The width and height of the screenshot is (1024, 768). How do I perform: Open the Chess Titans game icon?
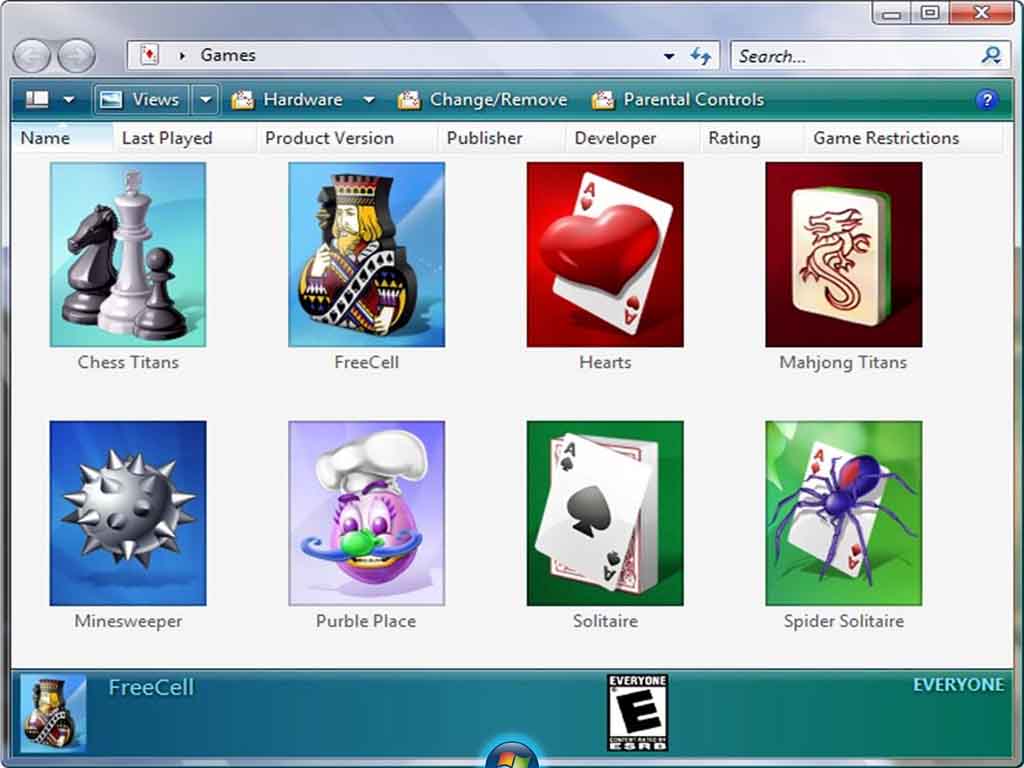click(x=128, y=255)
